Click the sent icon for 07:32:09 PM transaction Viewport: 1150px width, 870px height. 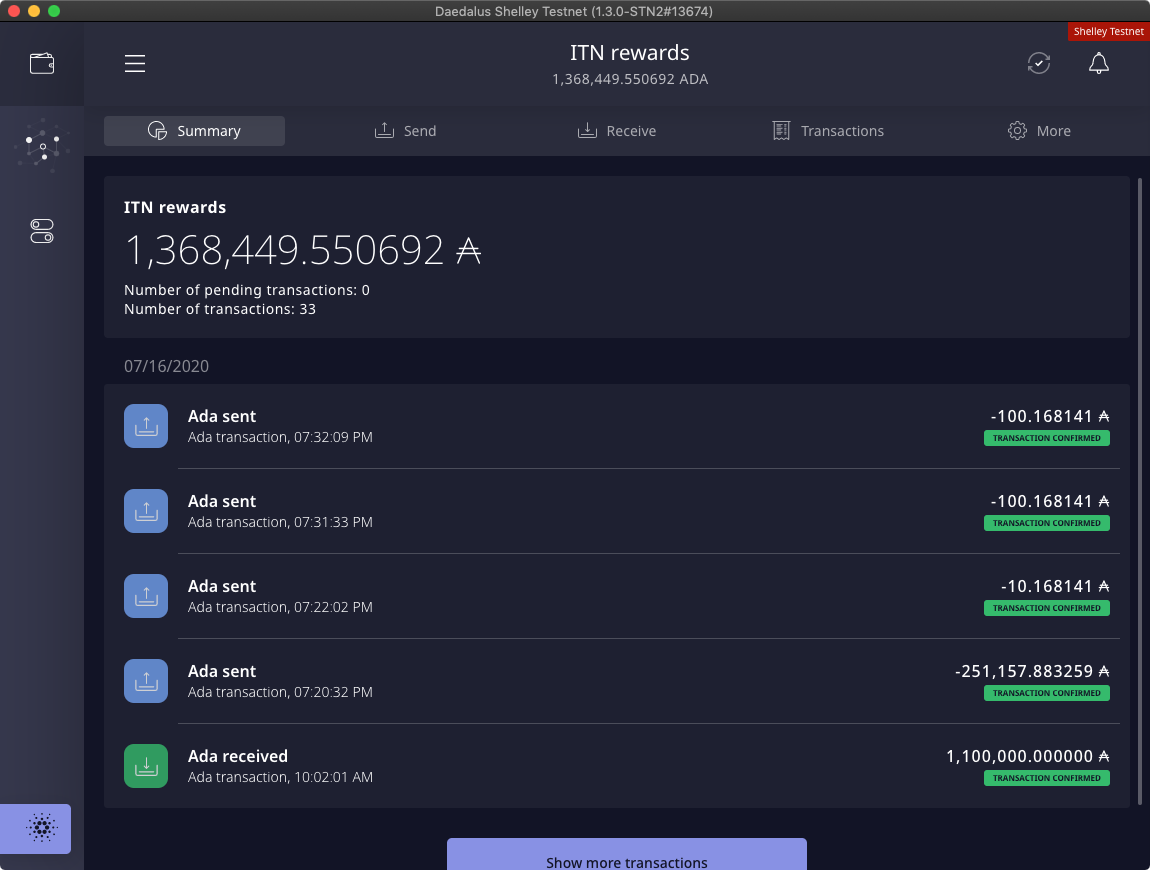[x=146, y=426]
